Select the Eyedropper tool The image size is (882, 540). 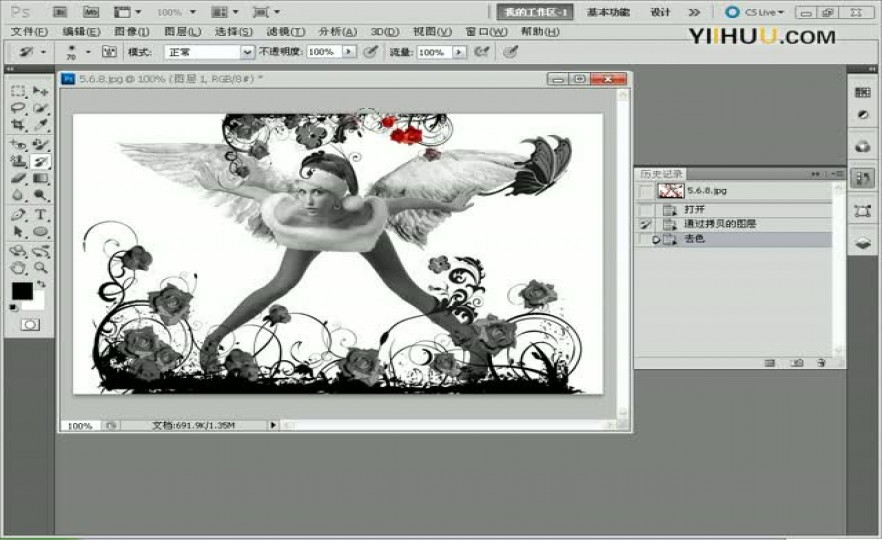40,124
